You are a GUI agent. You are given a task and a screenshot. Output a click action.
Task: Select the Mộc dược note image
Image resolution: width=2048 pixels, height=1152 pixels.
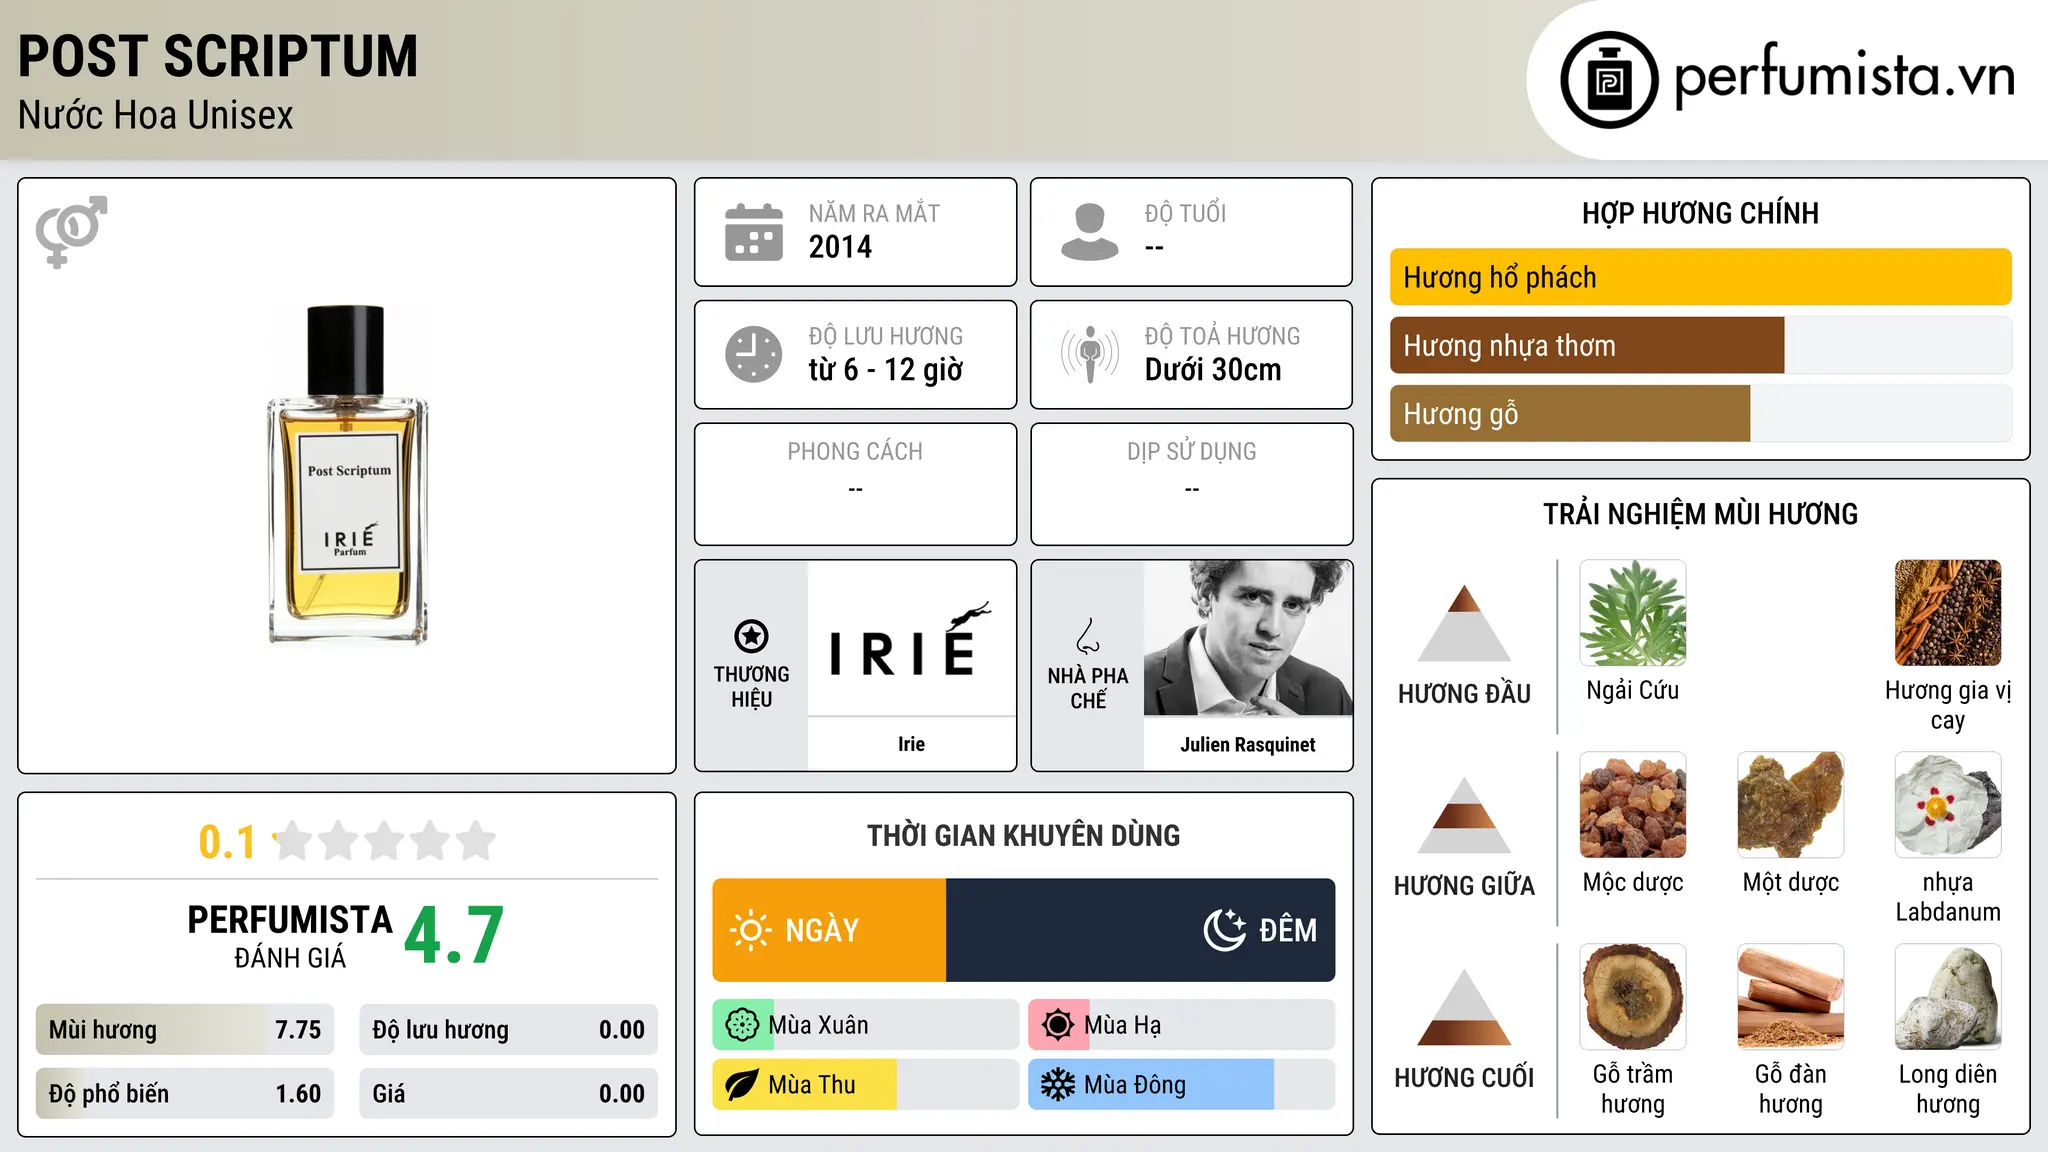(1633, 805)
